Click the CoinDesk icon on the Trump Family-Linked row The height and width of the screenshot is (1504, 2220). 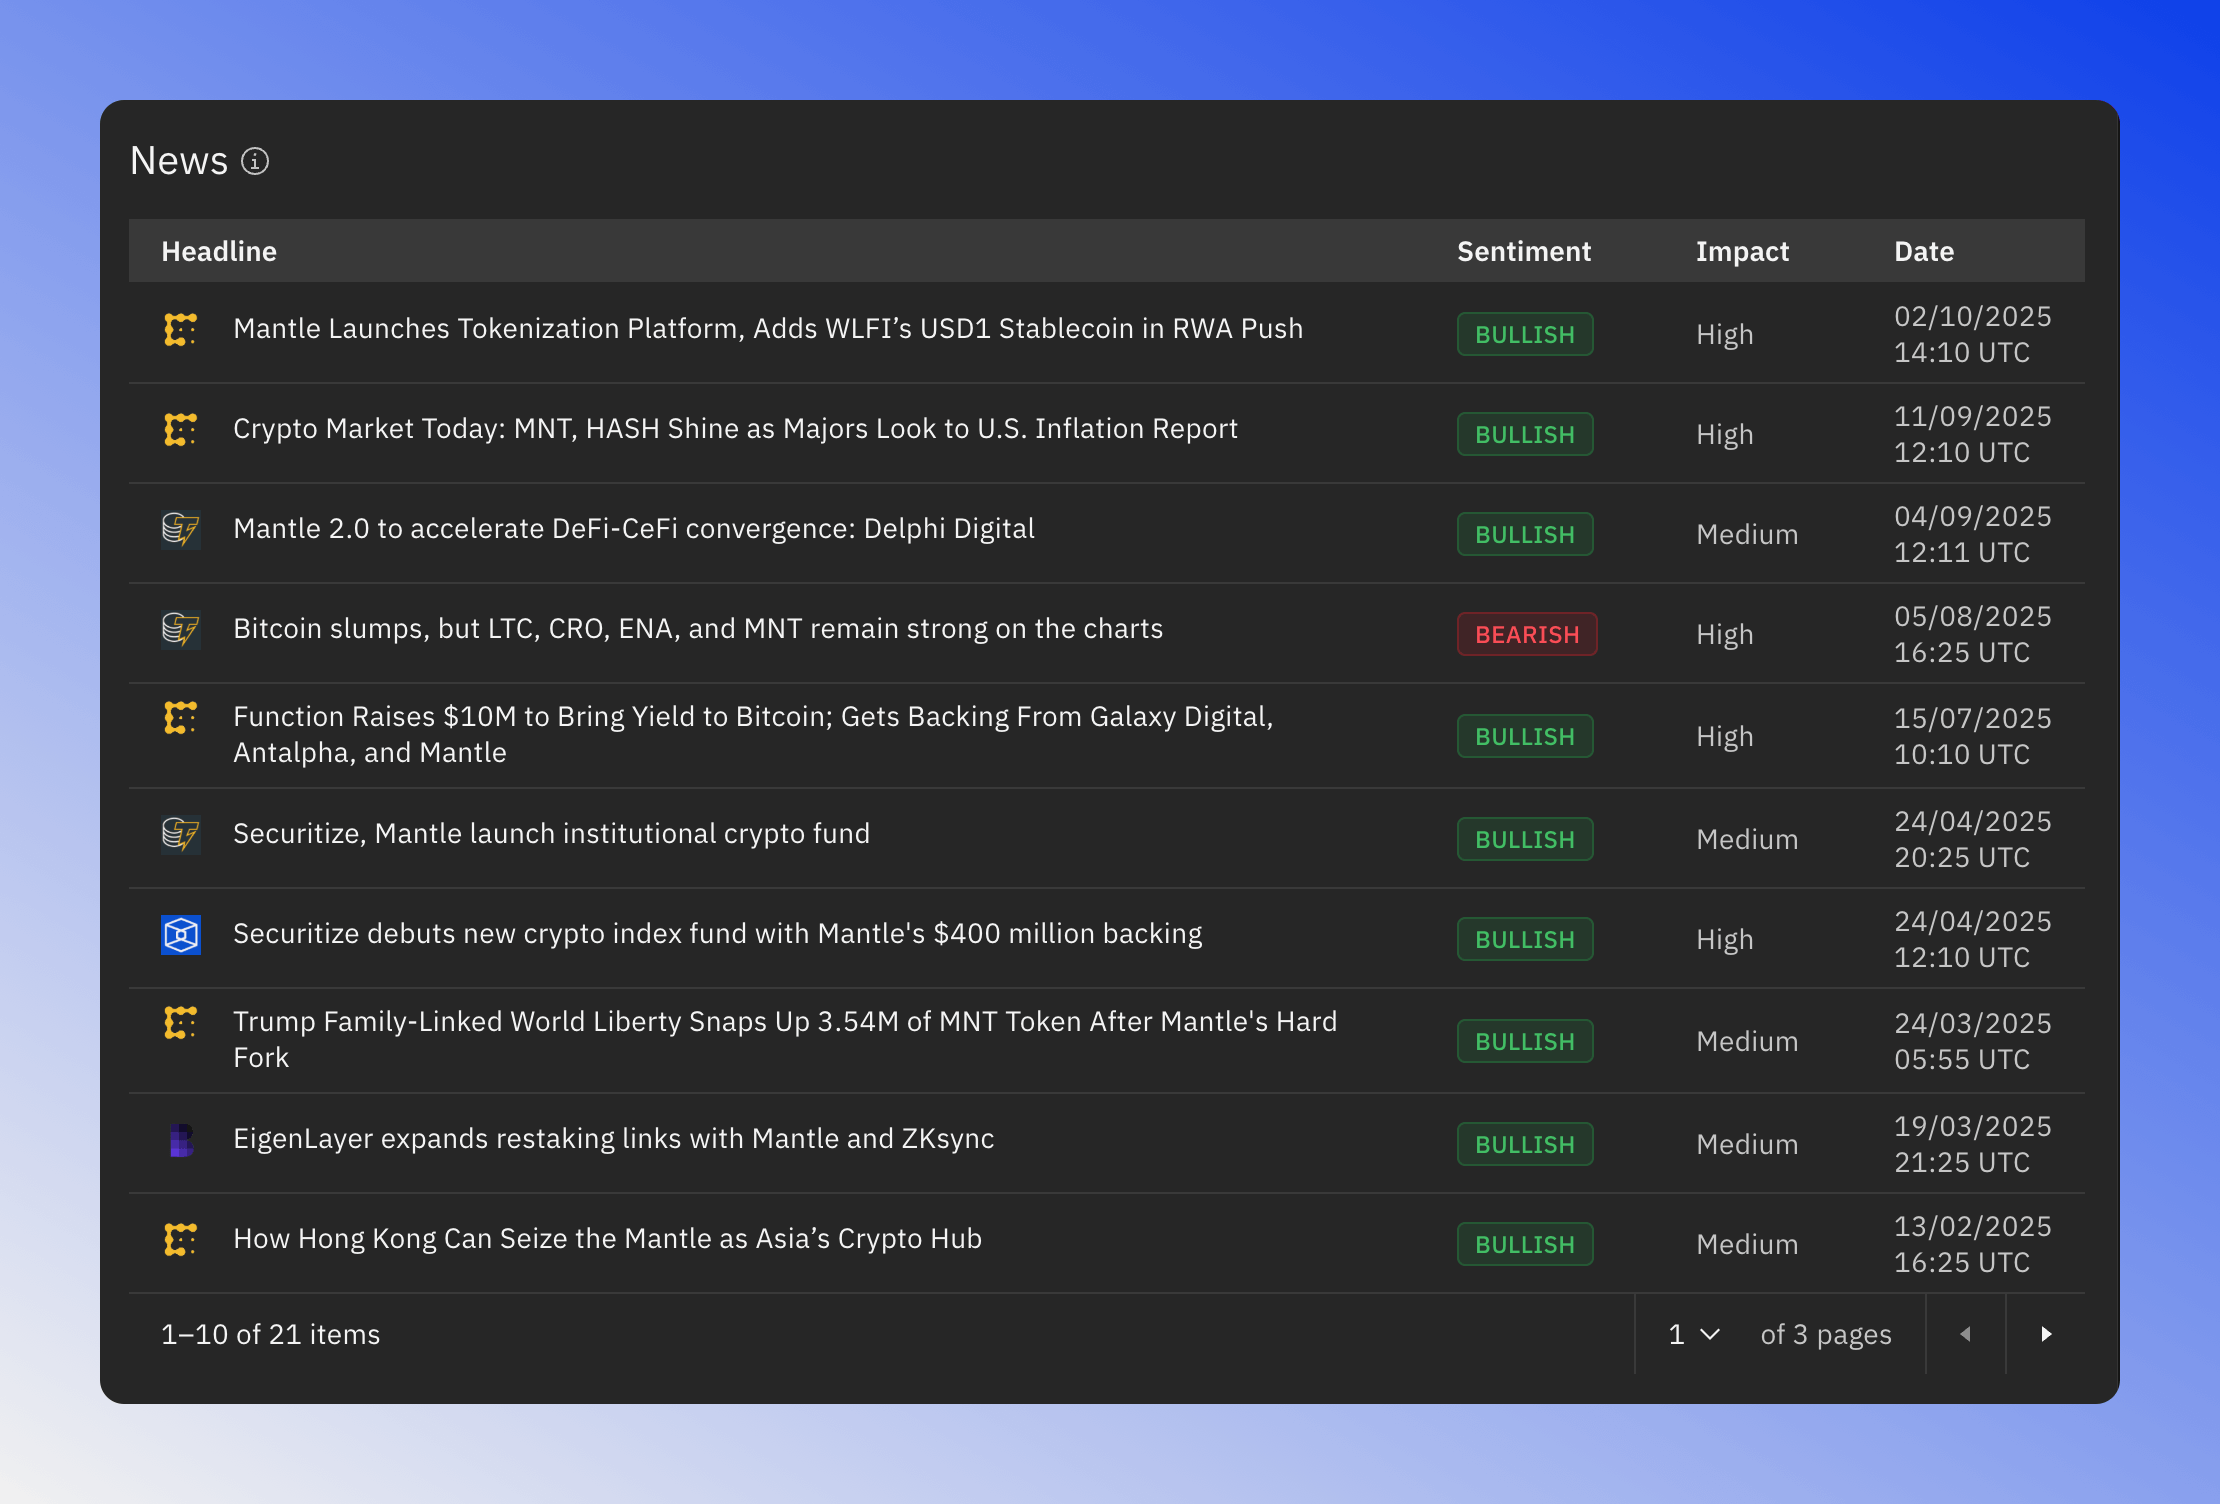coord(181,1023)
